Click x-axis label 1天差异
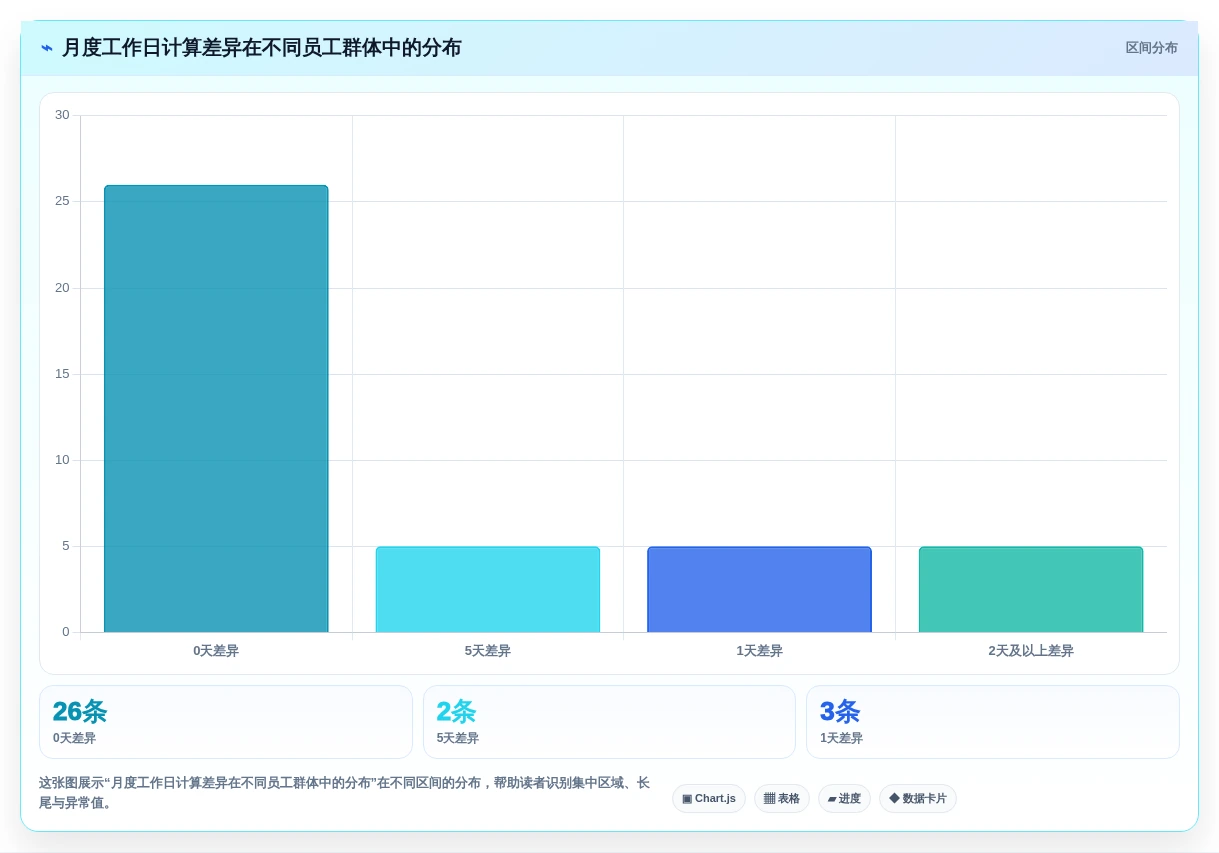This screenshot has height=853, width=1219. (x=759, y=651)
